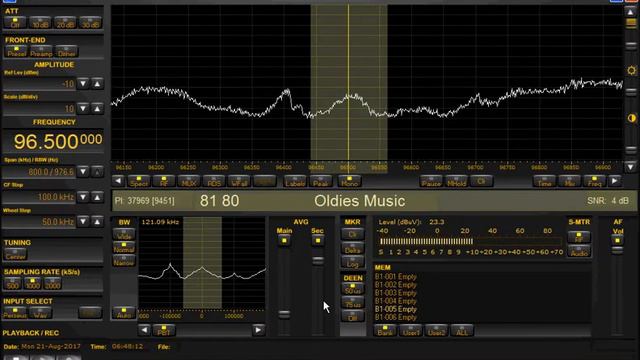This screenshot has width=640, height=360.
Task: Click the Peak button
Action: click(321, 181)
